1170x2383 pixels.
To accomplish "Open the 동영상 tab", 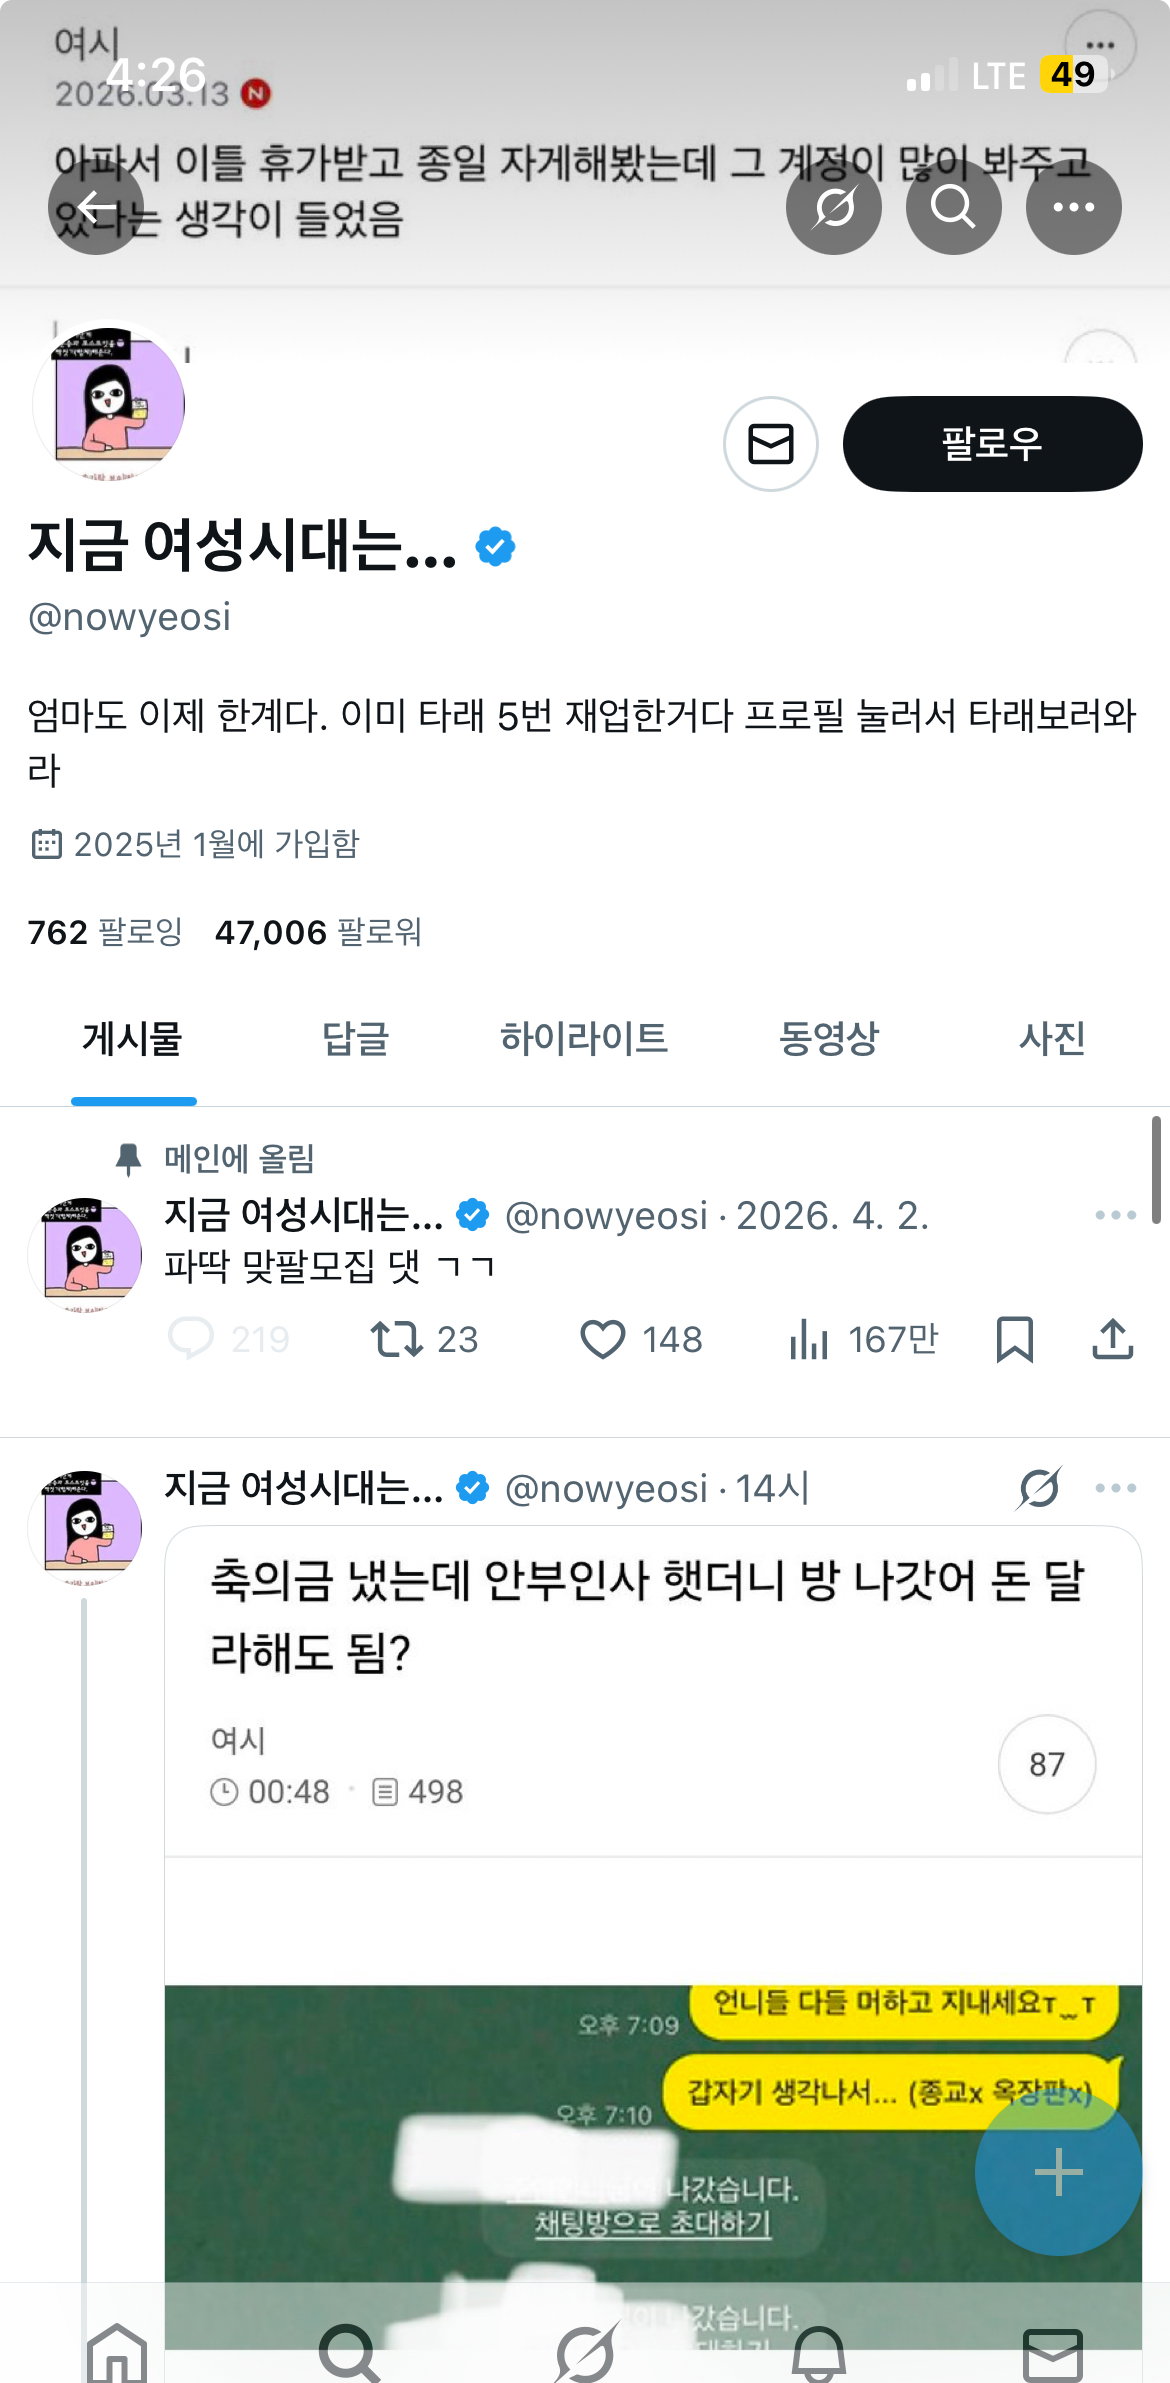I will point(828,1039).
